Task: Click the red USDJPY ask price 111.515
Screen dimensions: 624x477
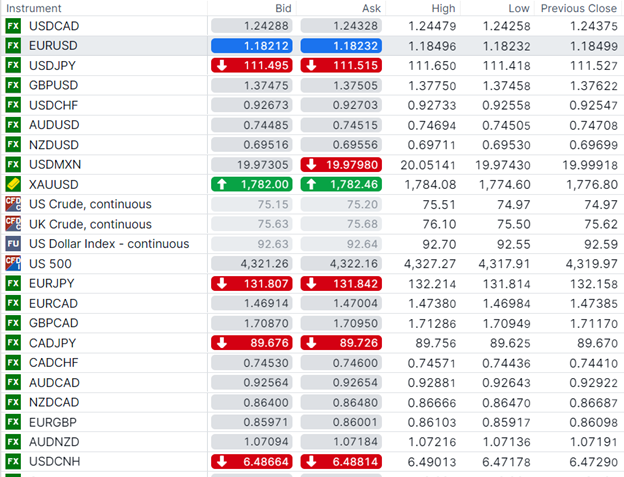Action: pos(341,65)
